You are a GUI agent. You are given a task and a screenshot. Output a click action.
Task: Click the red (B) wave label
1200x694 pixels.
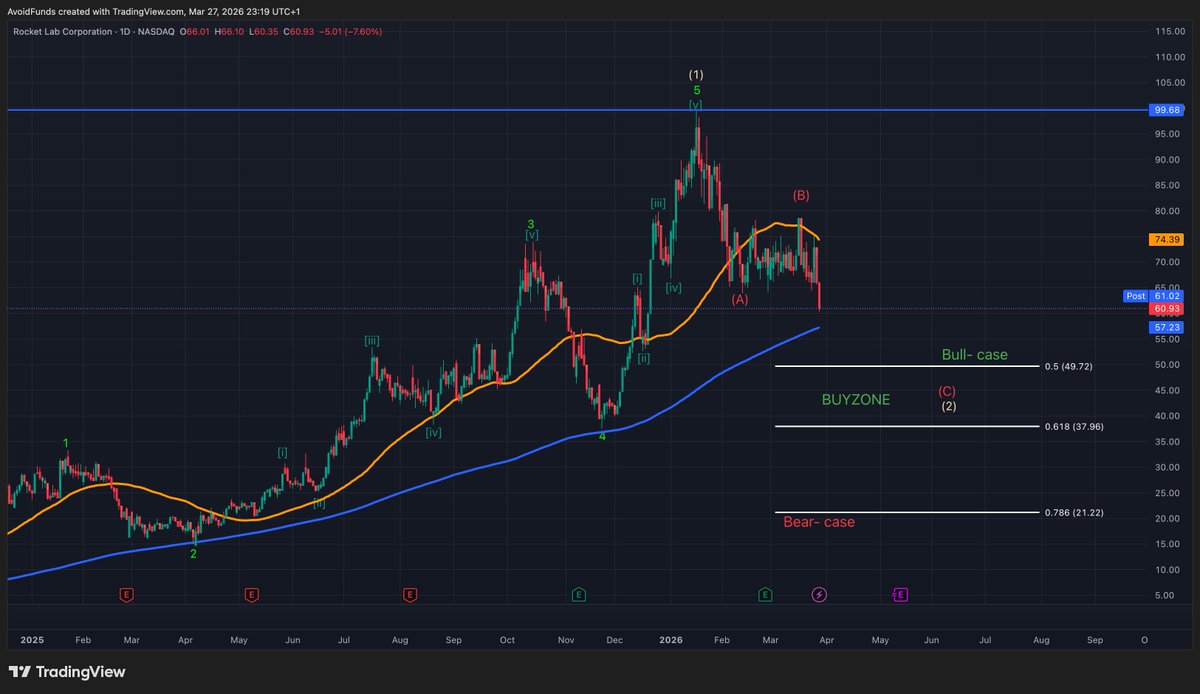click(x=801, y=194)
